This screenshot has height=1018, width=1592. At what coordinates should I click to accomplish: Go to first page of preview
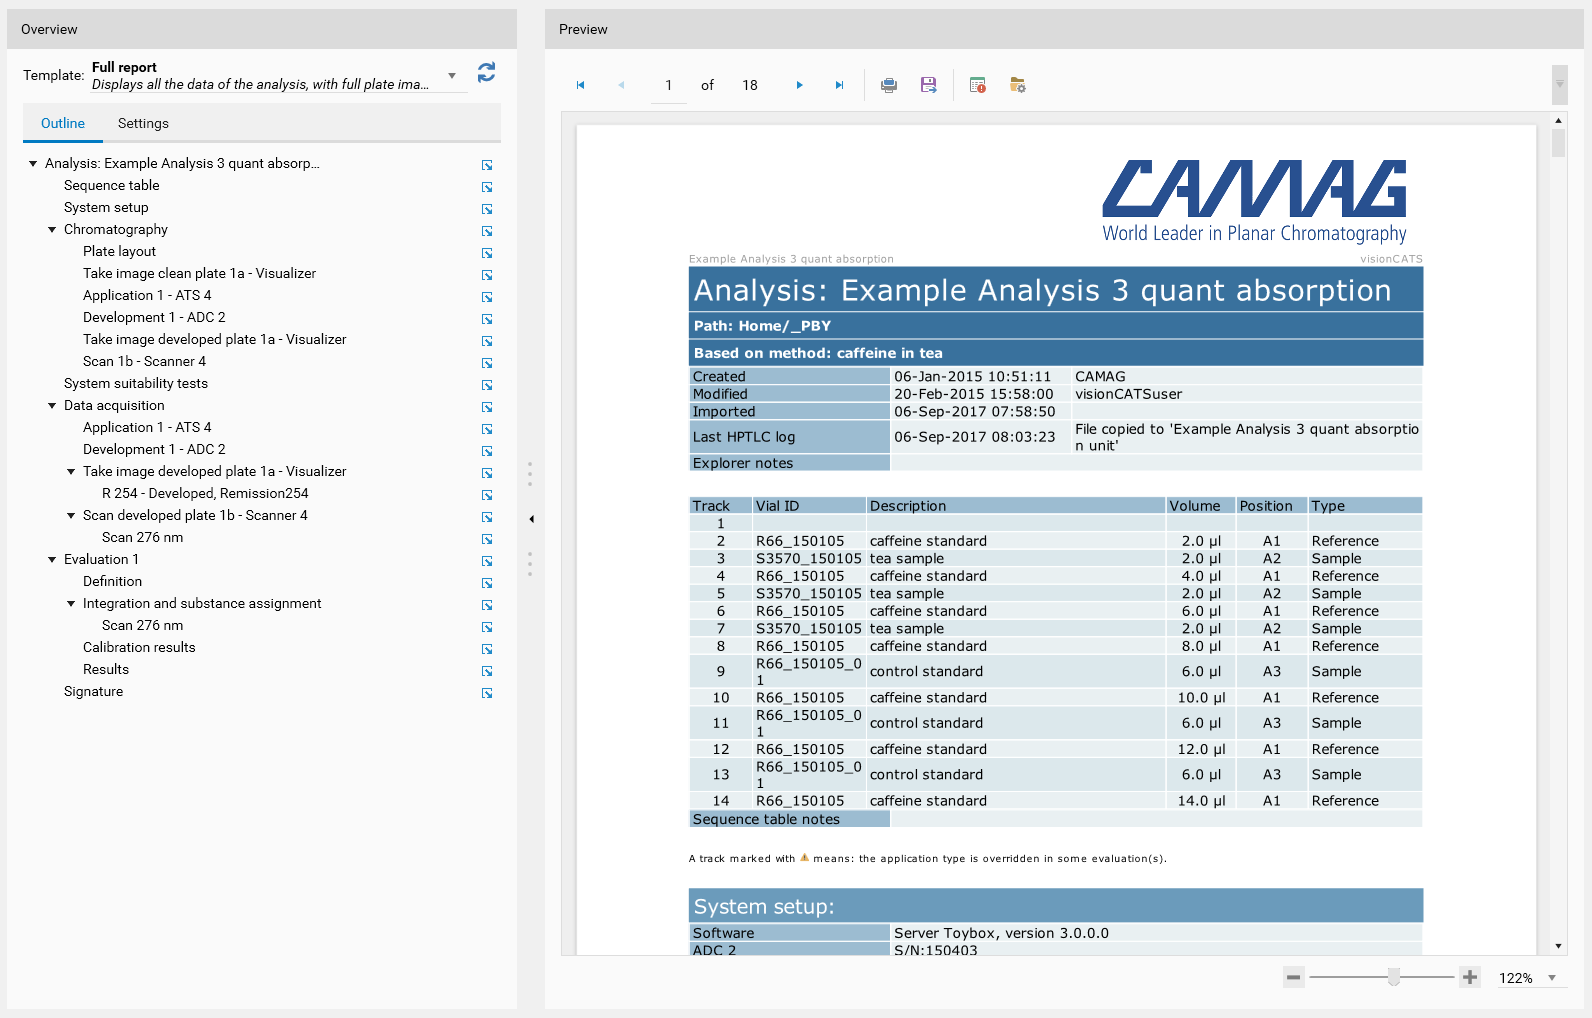(x=580, y=85)
